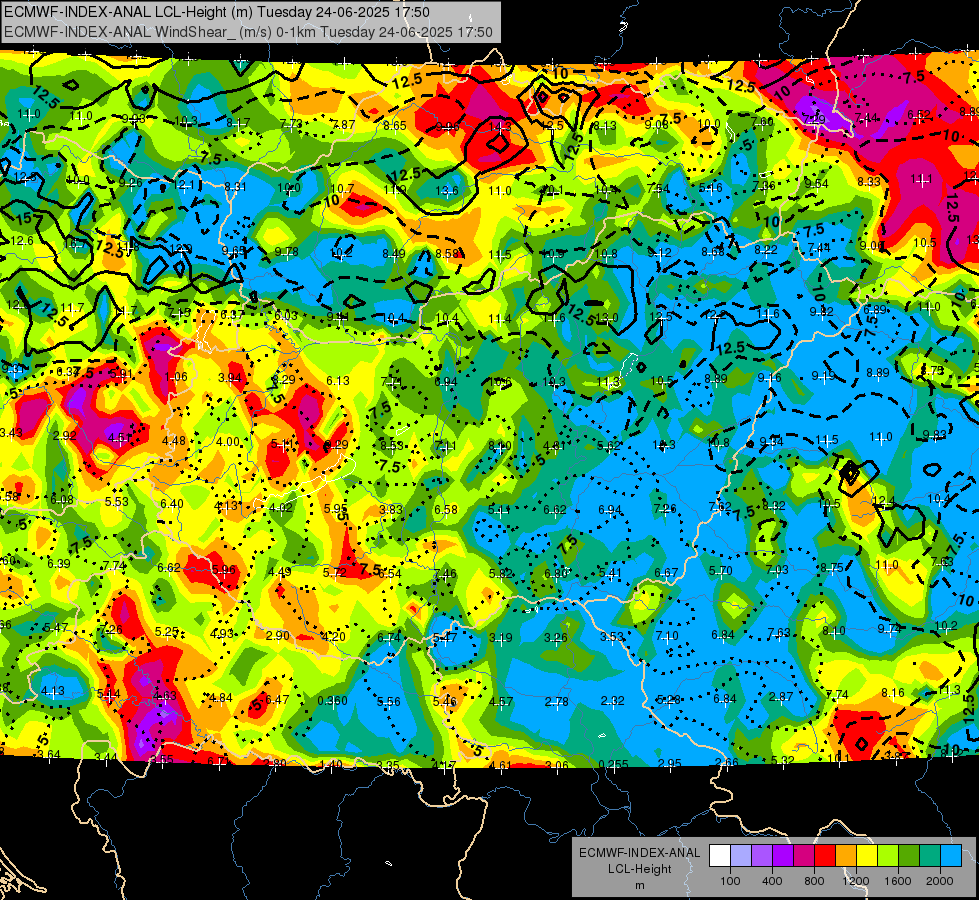Click the grid value 9.74
Image resolution: width=979 pixels, height=900 pixels.
[889, 629]
